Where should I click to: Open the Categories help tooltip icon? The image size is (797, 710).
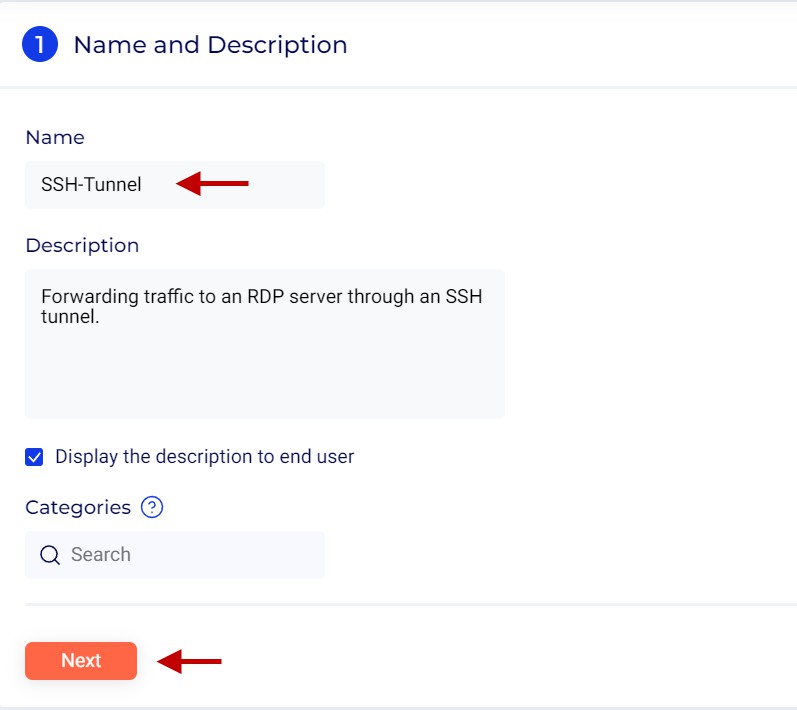(152, 507)
